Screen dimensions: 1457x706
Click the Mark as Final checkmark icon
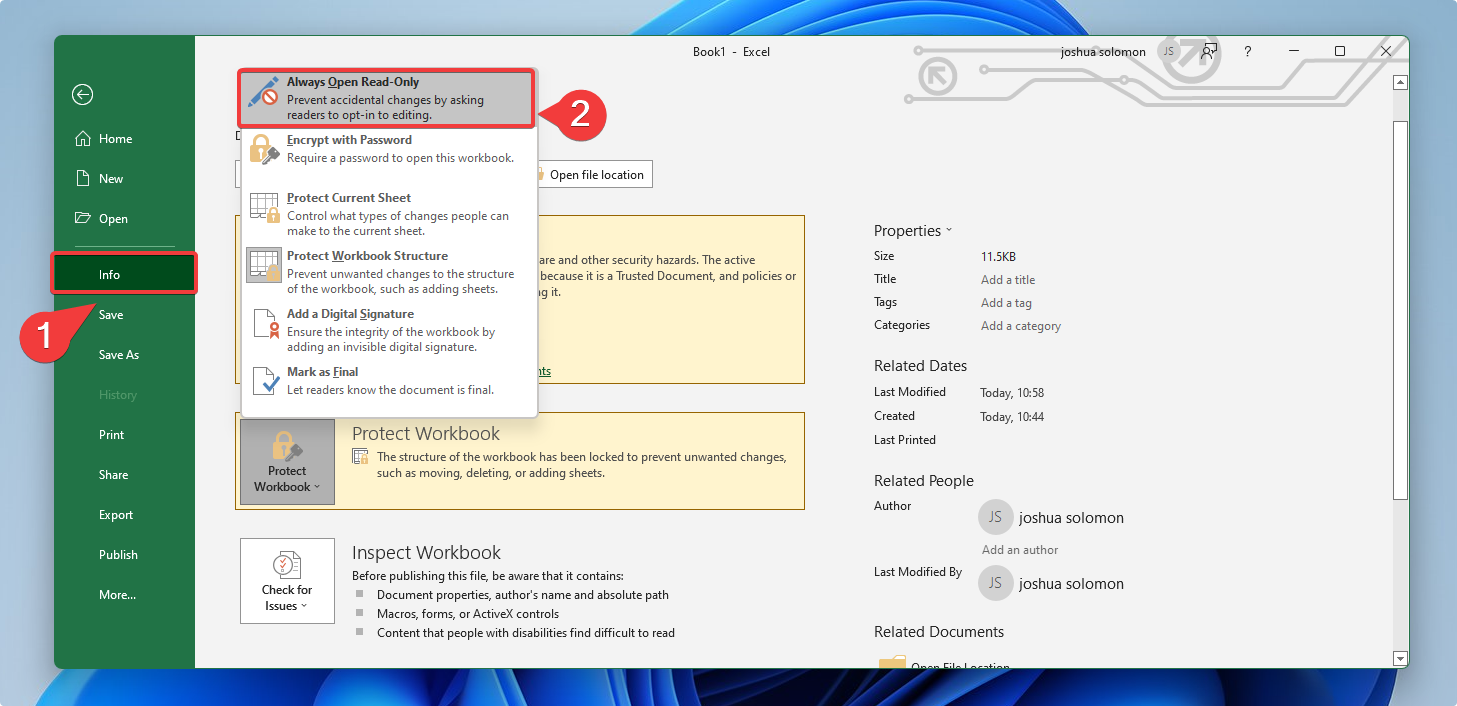(264, 380)
